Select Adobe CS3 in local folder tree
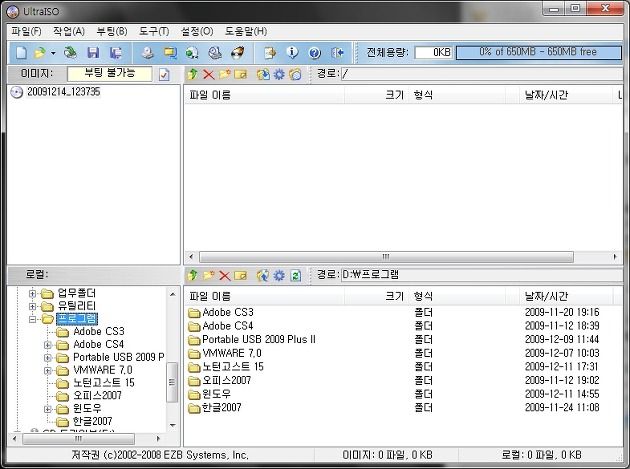This screenshot has width=630, height=469. pos(99,332)
